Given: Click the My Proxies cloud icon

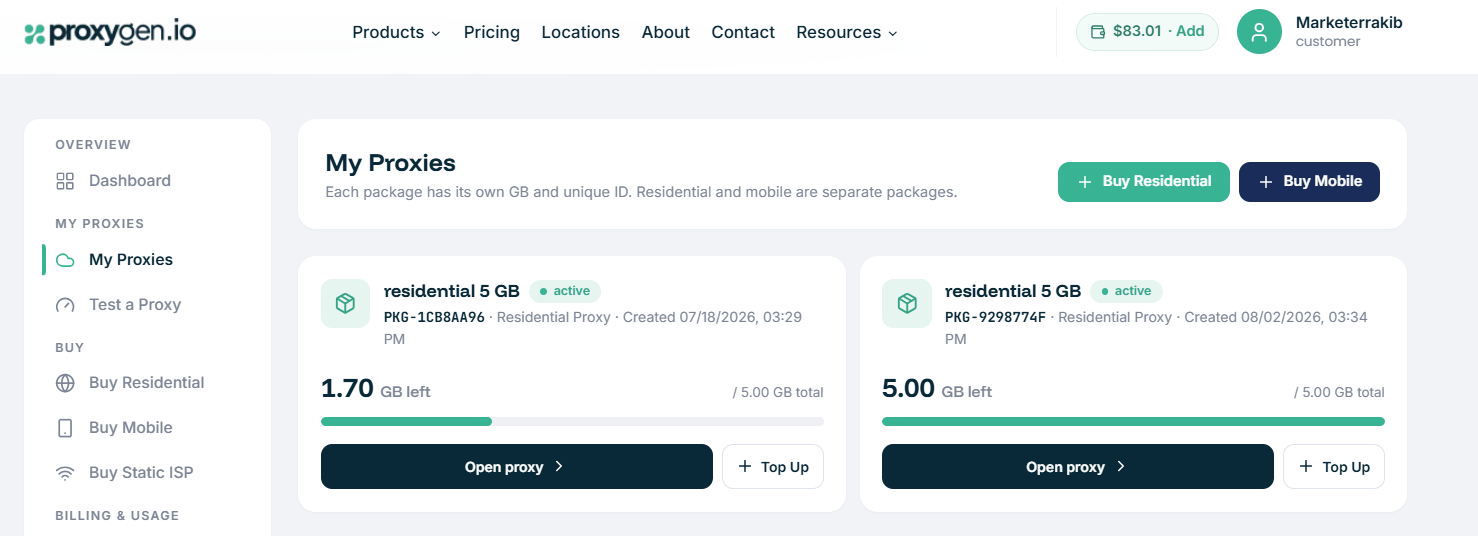Looking at the screenshot, I should click(x=65, y=260).
